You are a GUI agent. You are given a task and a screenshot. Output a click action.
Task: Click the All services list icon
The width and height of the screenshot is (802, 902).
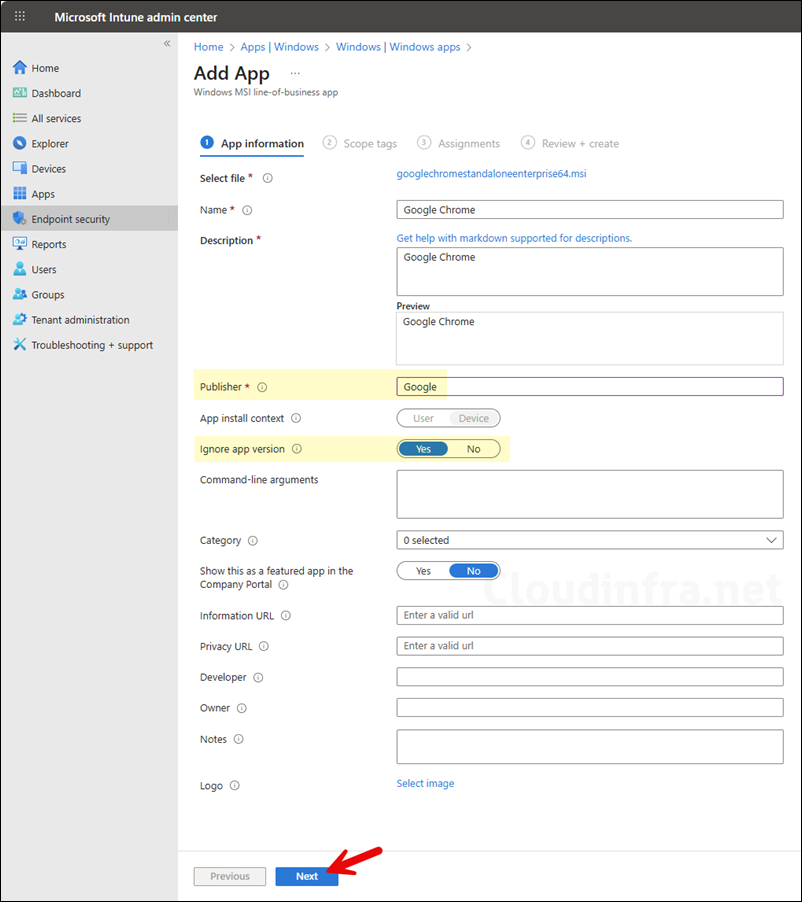[x=20, y=118]
